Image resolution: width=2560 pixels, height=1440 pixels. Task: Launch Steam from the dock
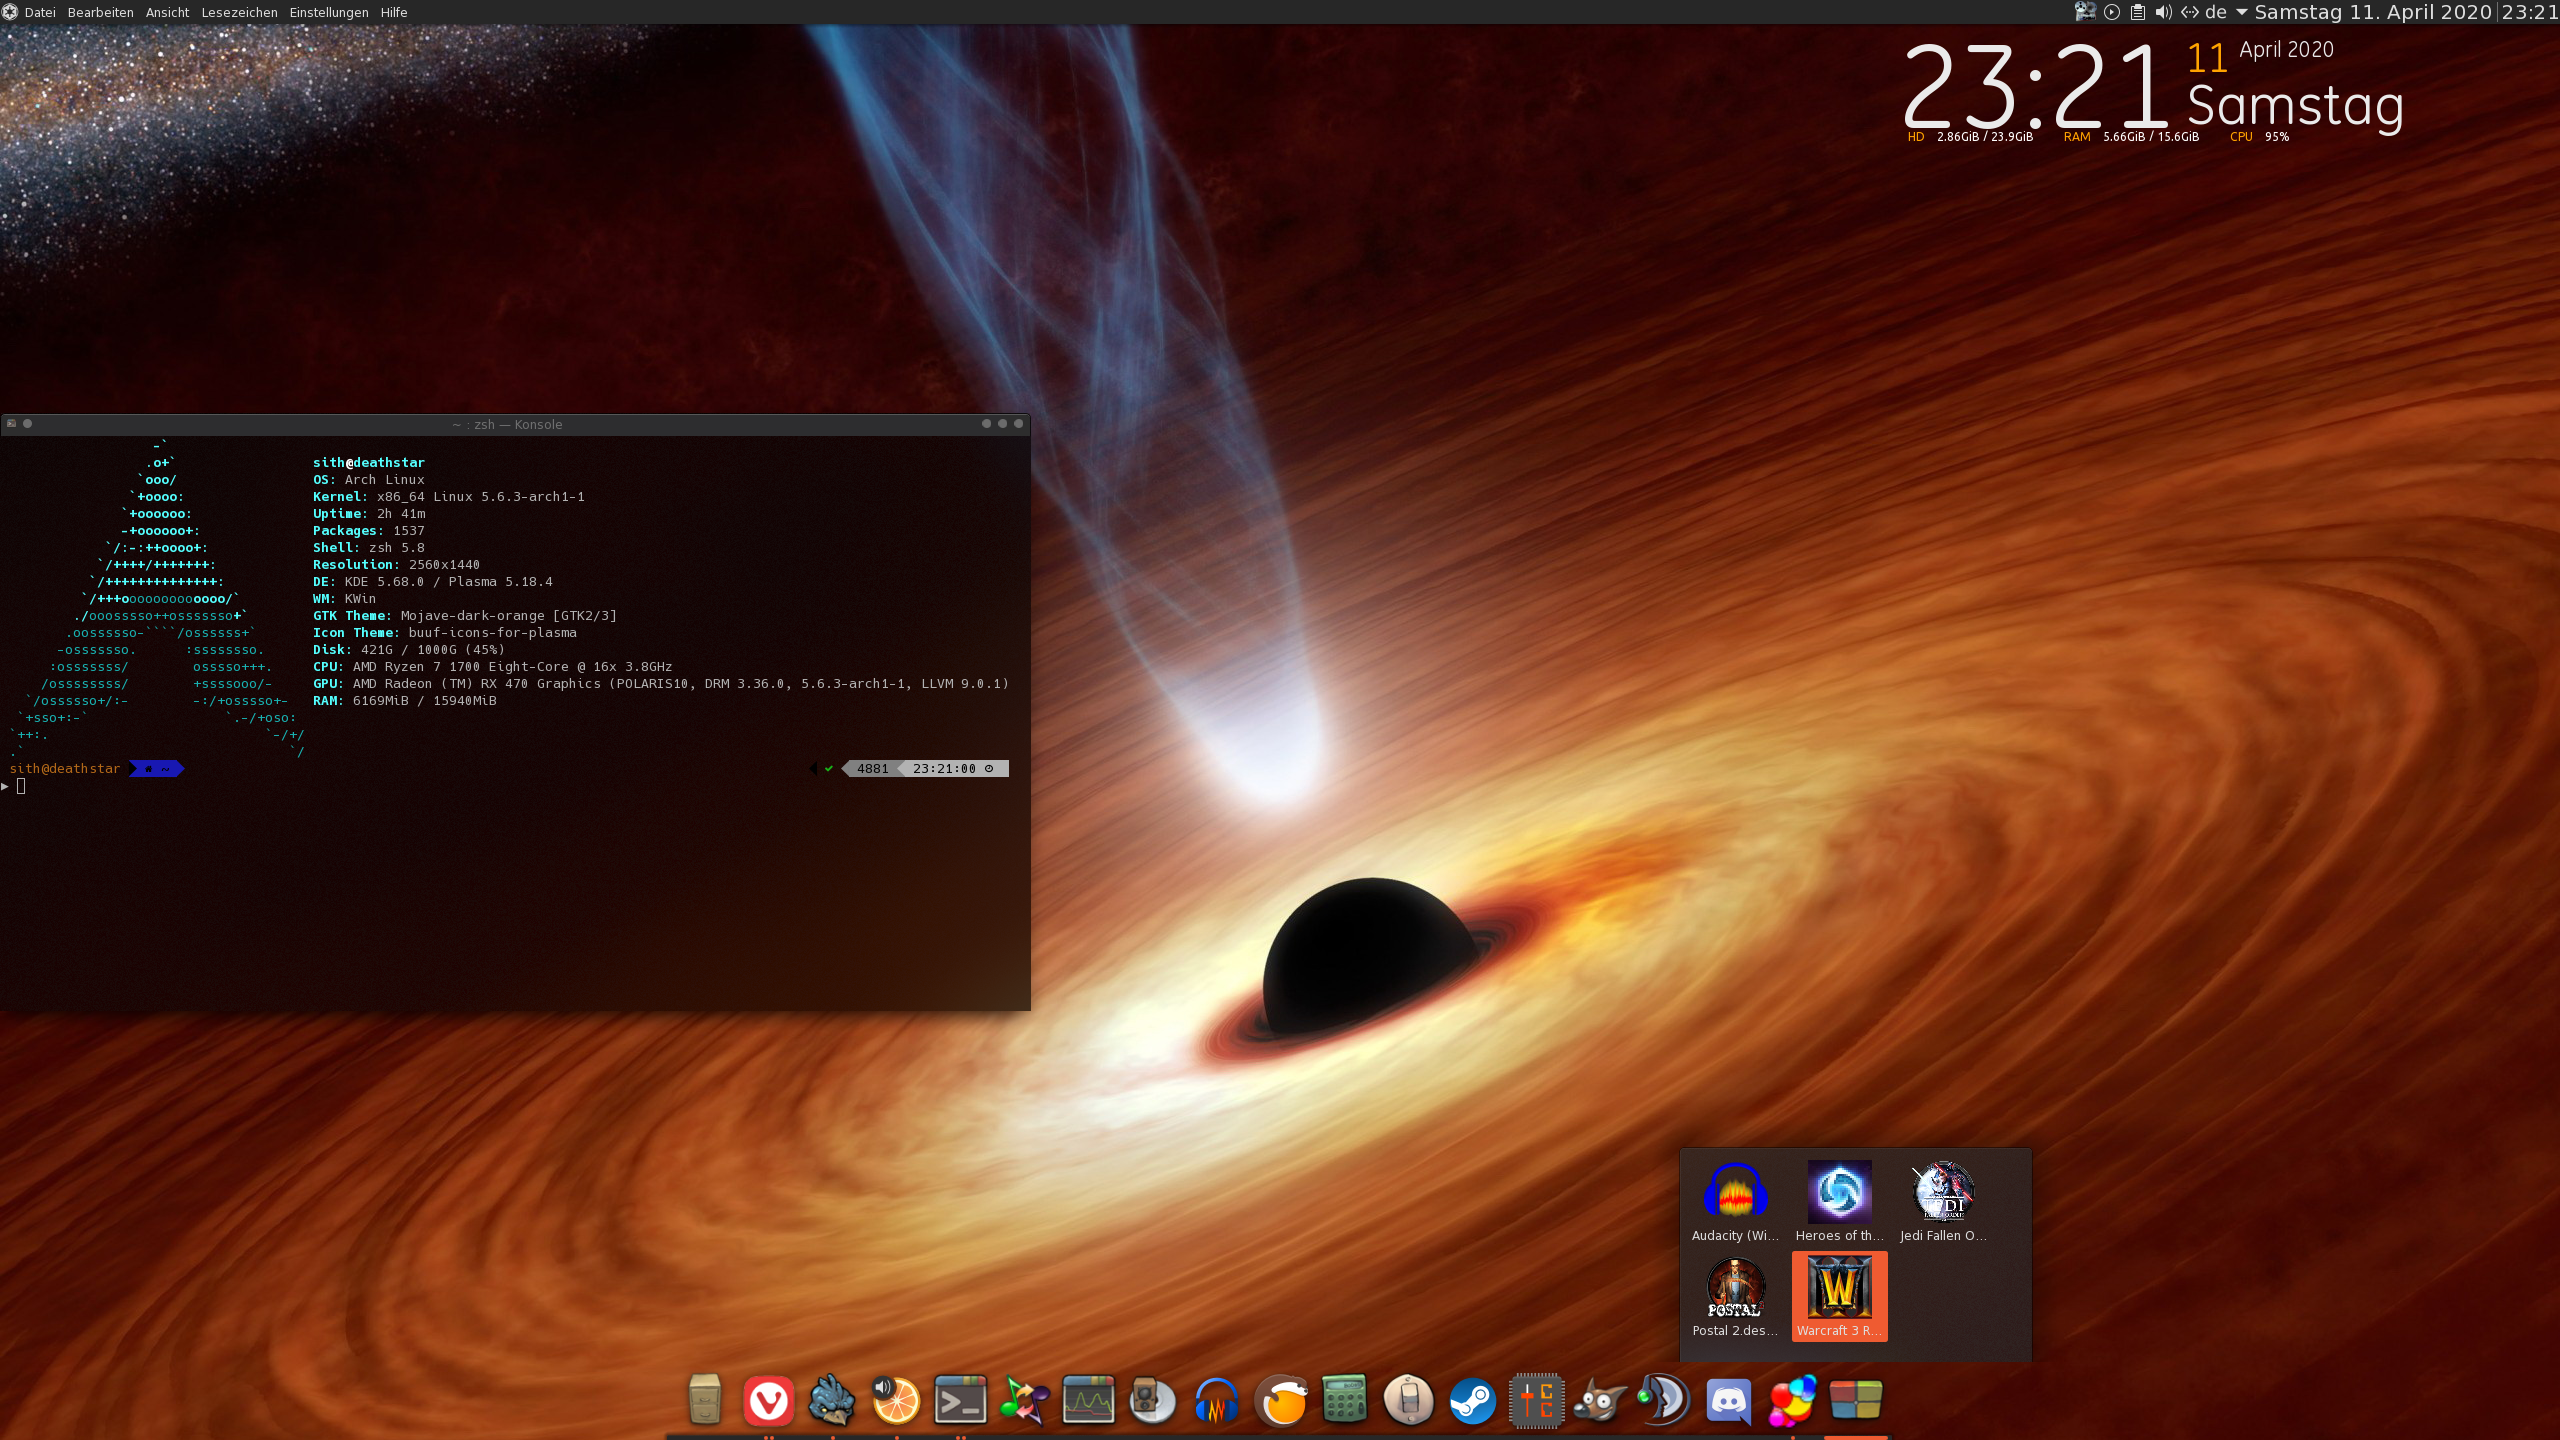(x=1472, y=1400)
